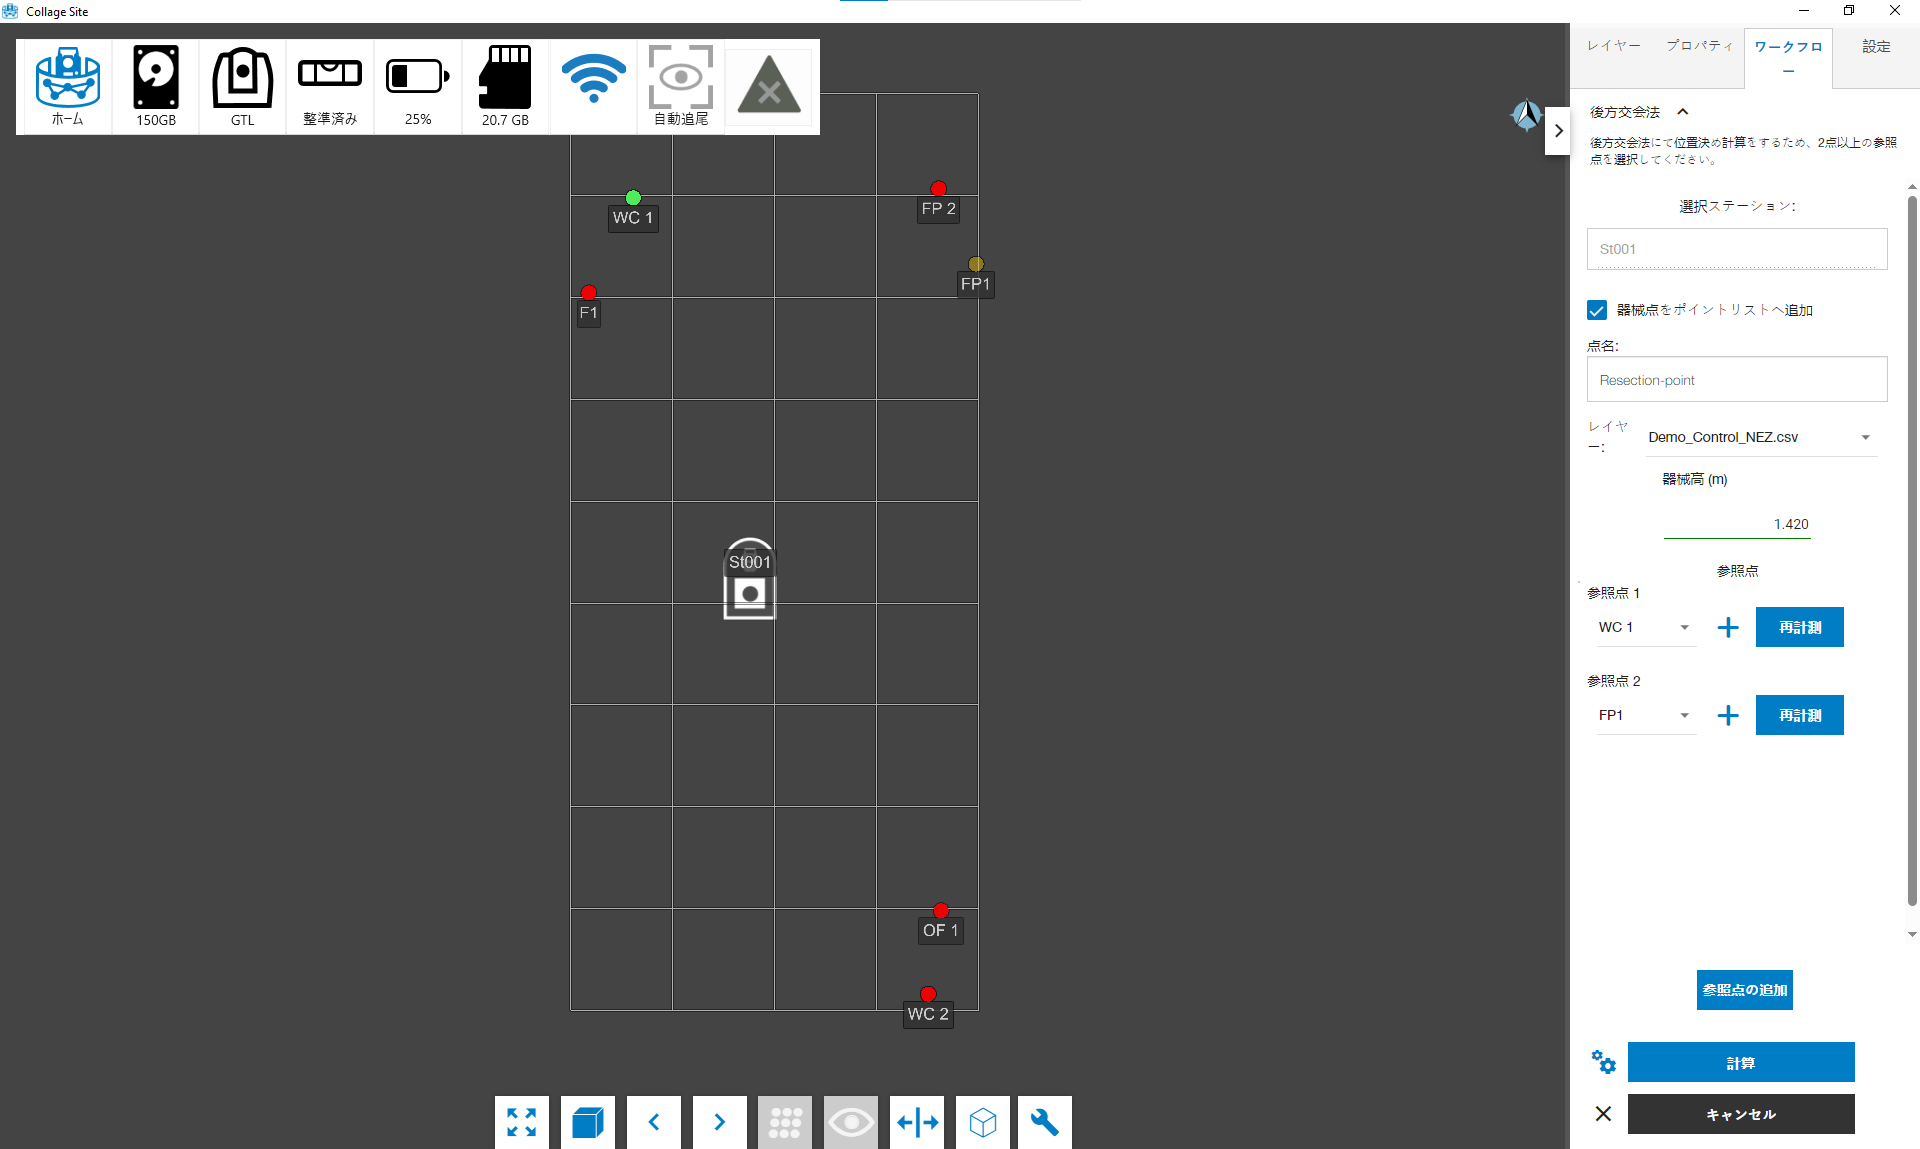Viewport: 1920px width, 1149px height.
Task: Click the 3D wireframe cube icon
Action: coord(983,1122)
